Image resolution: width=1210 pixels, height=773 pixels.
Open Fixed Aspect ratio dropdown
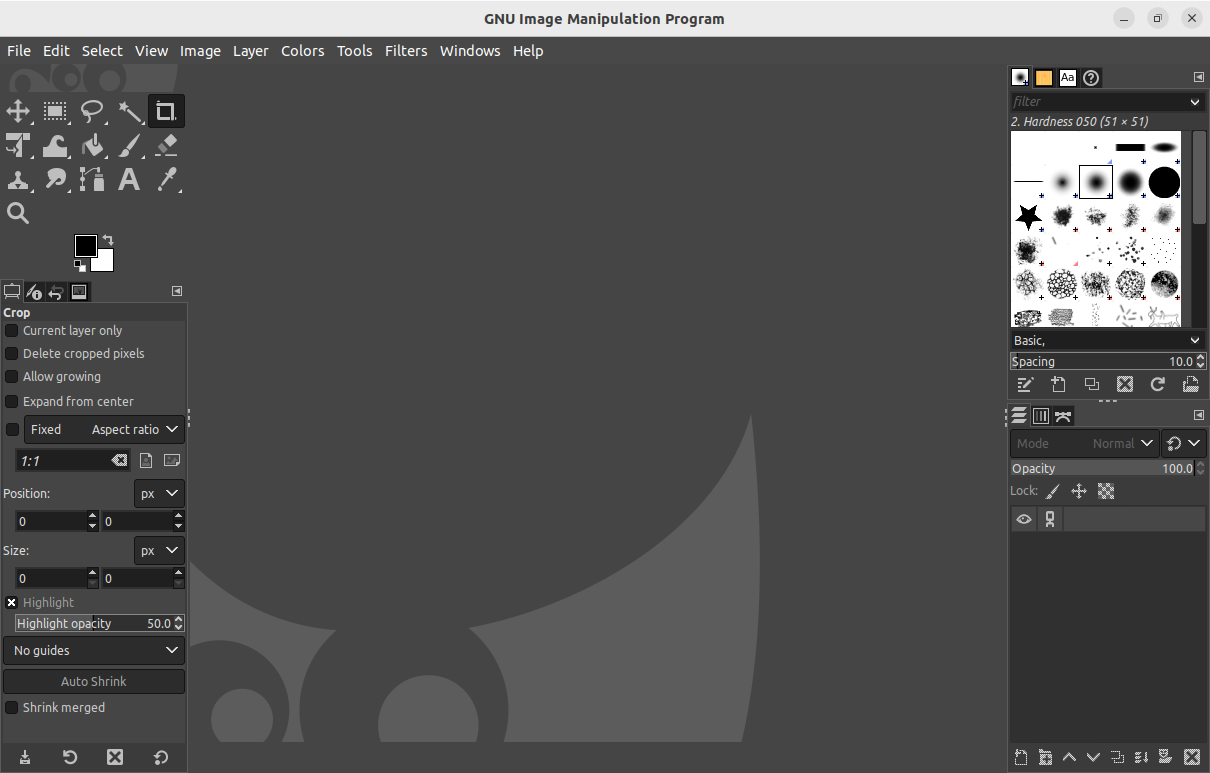pyautogui.click(x=104, y=429)
